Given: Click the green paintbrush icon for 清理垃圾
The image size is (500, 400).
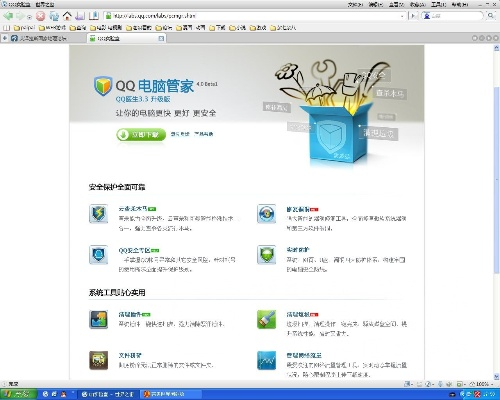Looking at the screenshot, I should [266, 319].
